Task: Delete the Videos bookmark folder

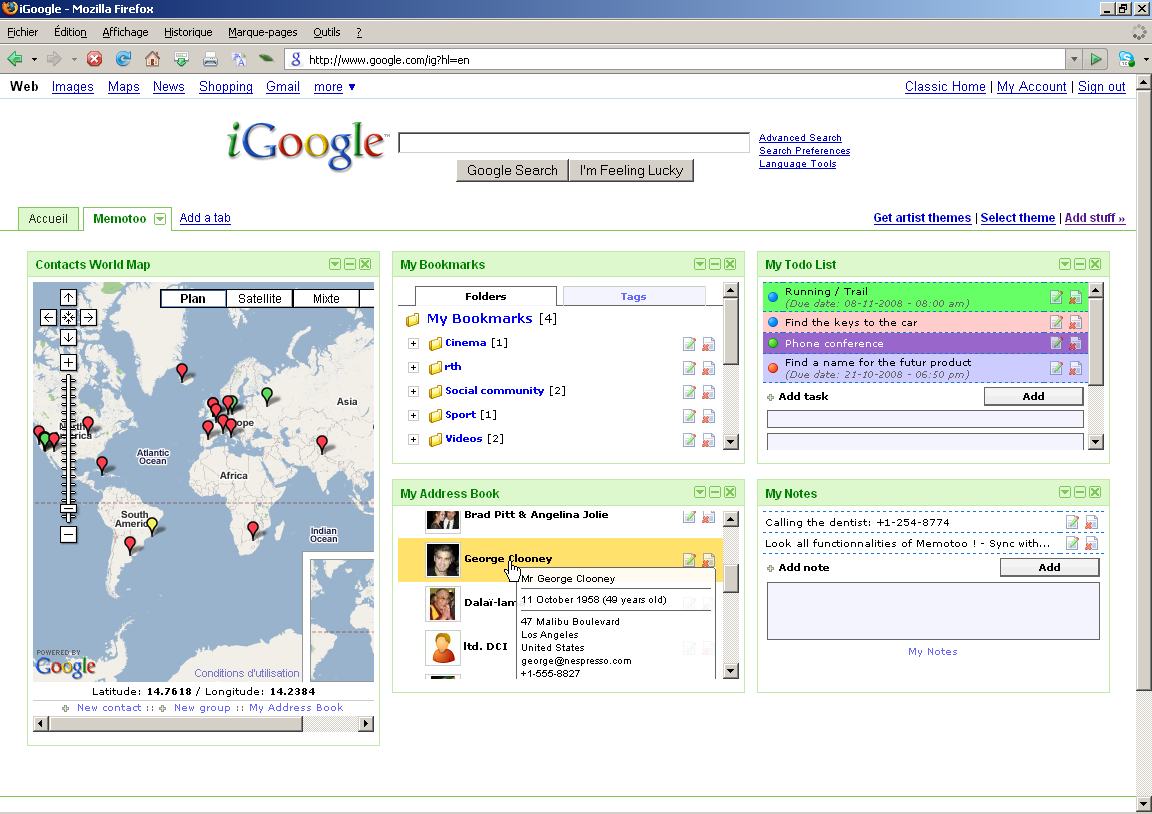Action: [x=708, y=440]
